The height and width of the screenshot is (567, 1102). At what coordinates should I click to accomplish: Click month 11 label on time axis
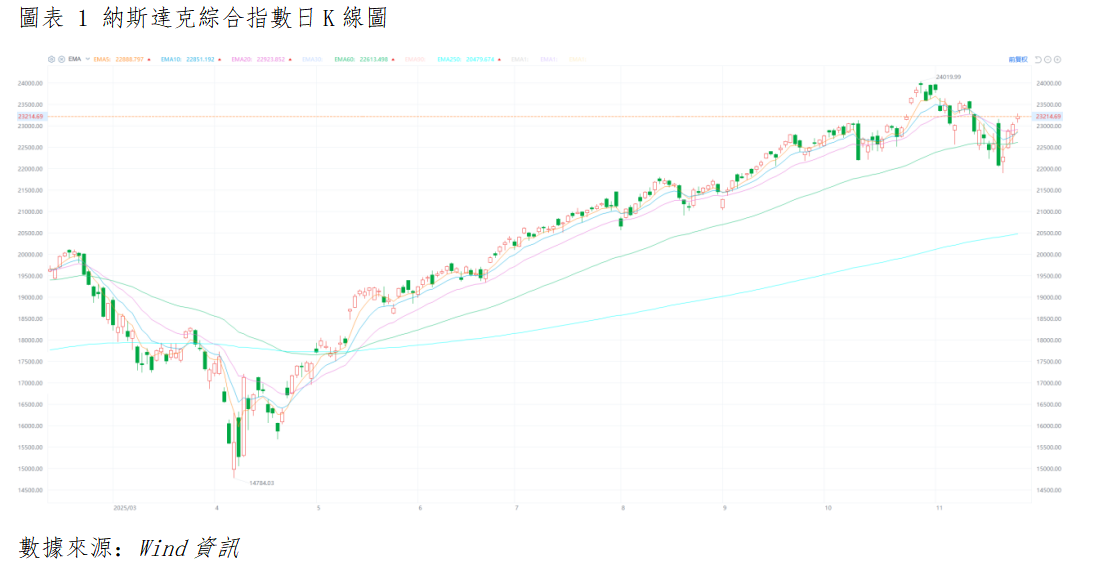(938, 507)
